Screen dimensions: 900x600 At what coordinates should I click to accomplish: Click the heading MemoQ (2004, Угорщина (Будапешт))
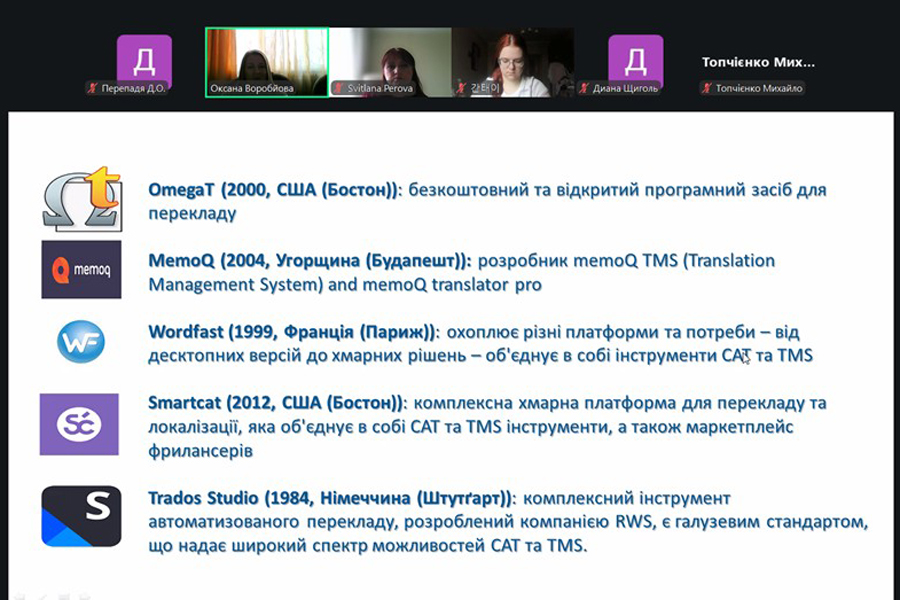pos(309,261)
